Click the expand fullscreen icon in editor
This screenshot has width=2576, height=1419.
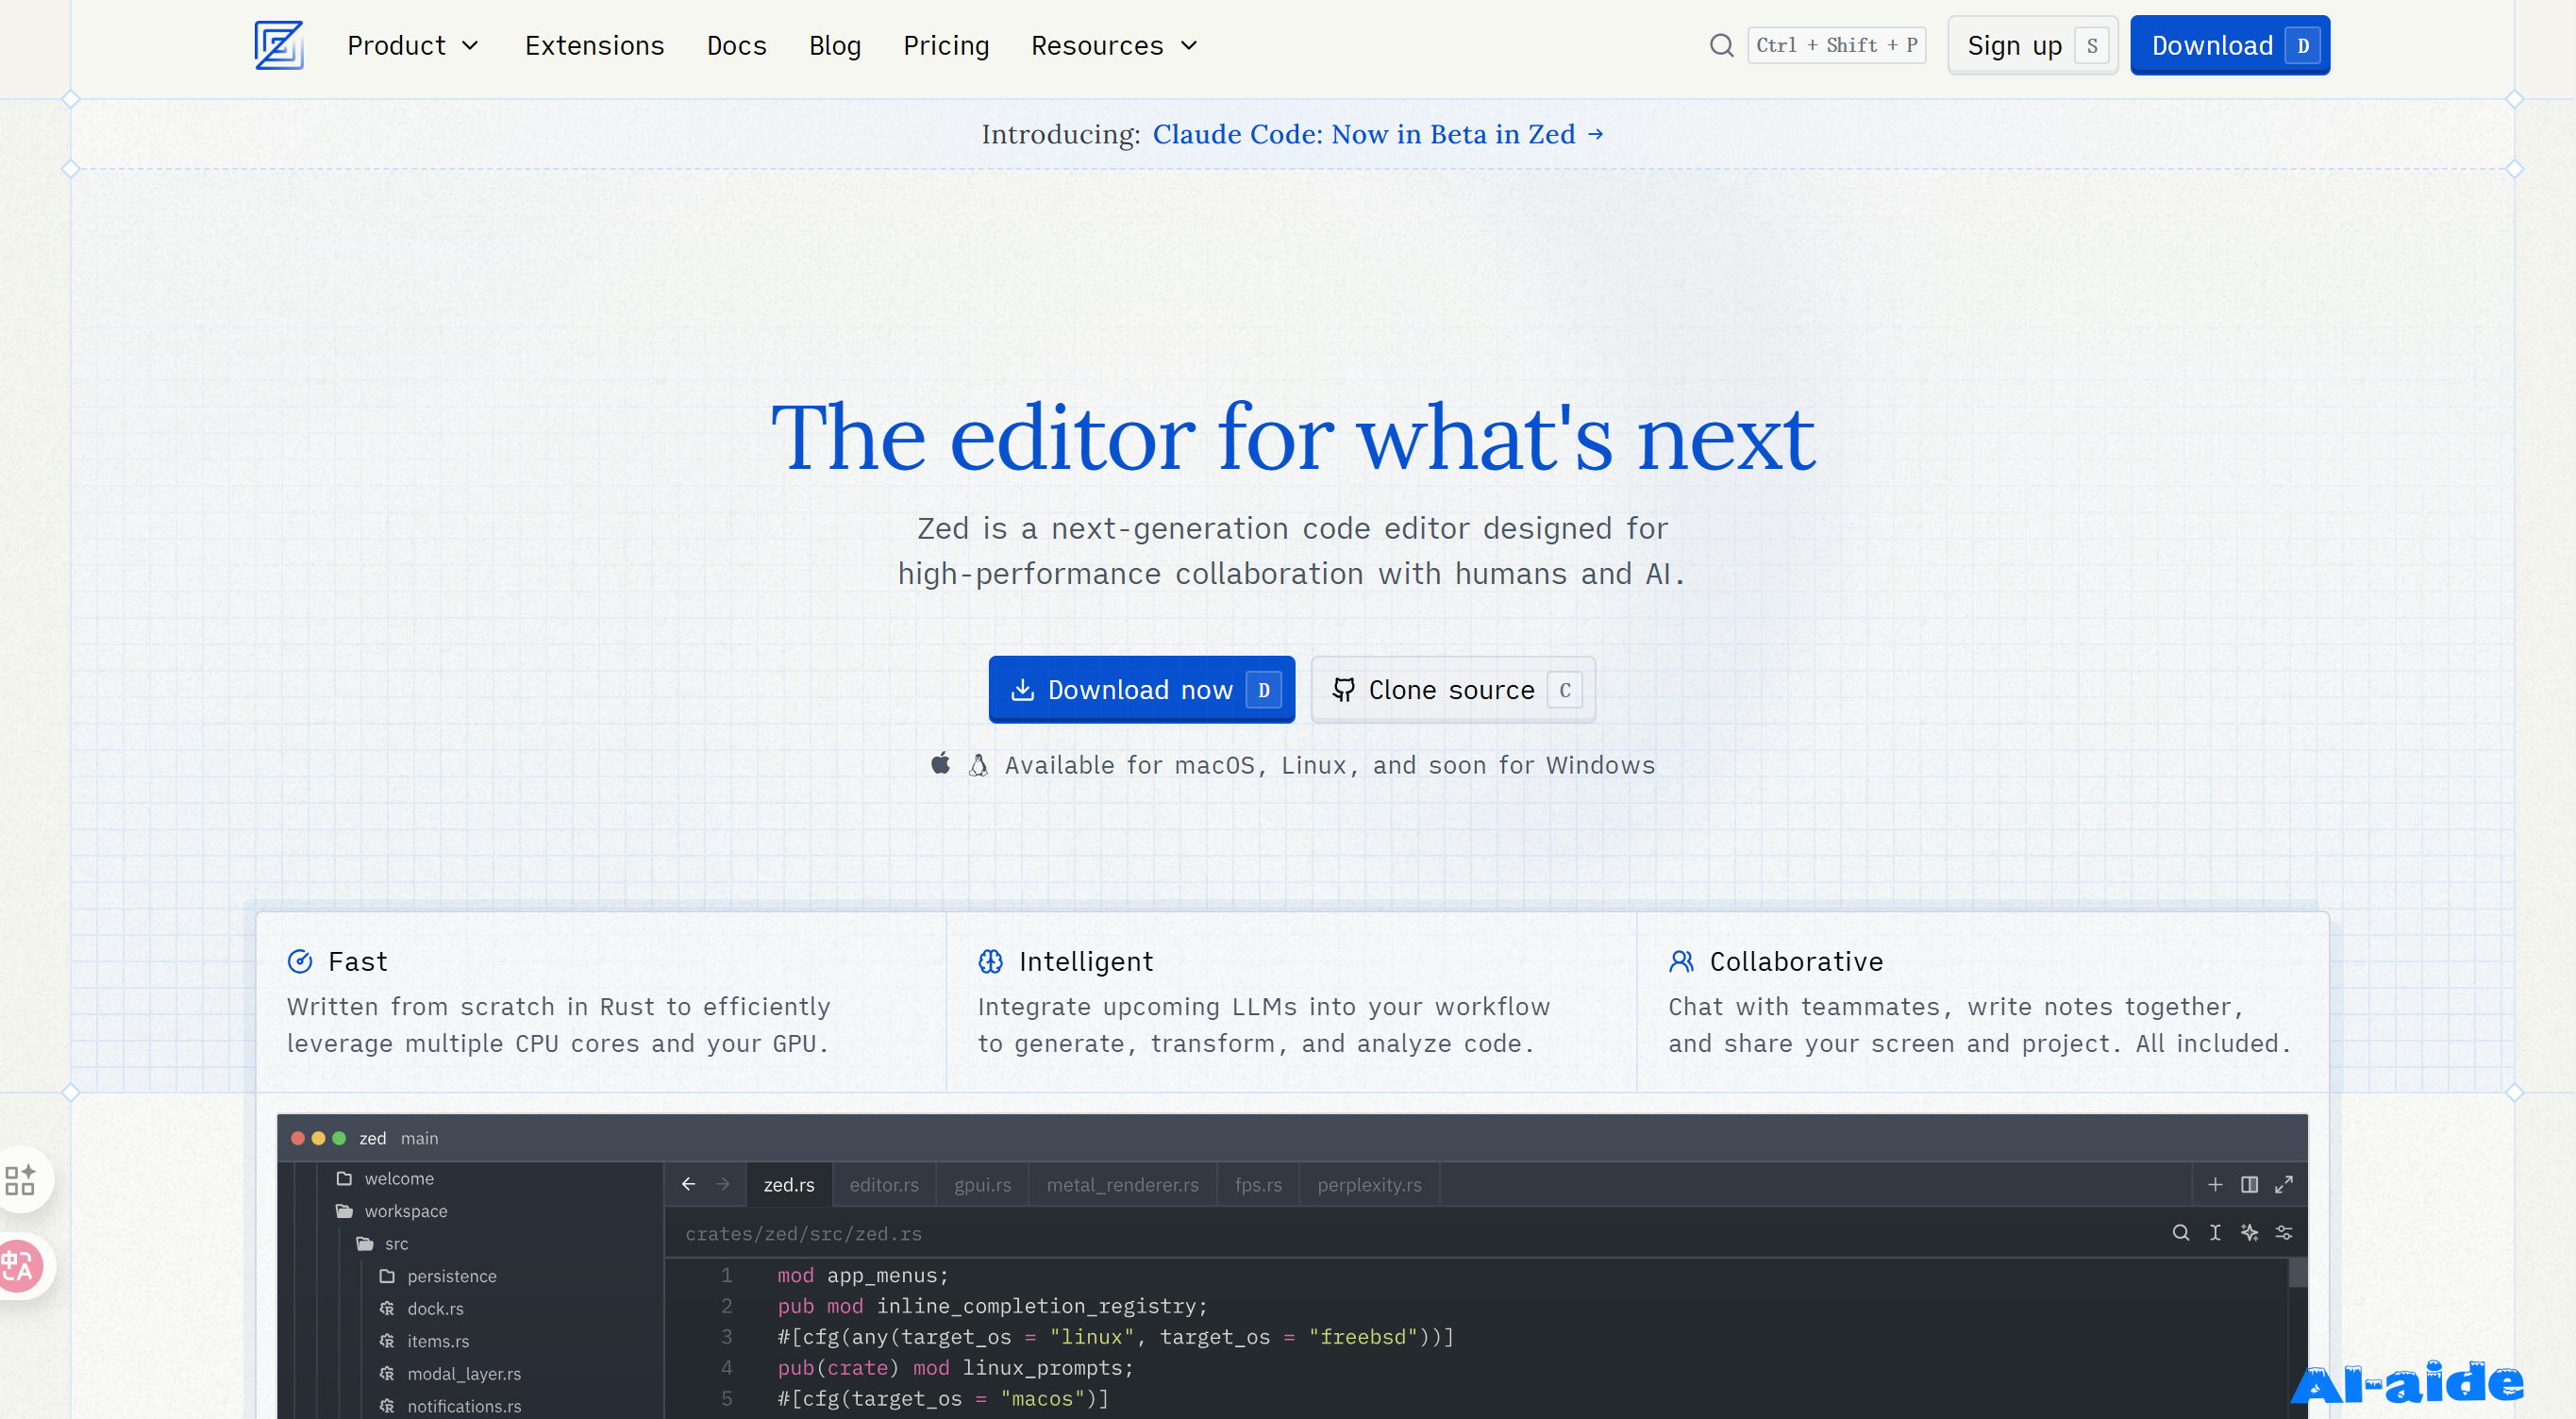(x=2284, y=1185)
